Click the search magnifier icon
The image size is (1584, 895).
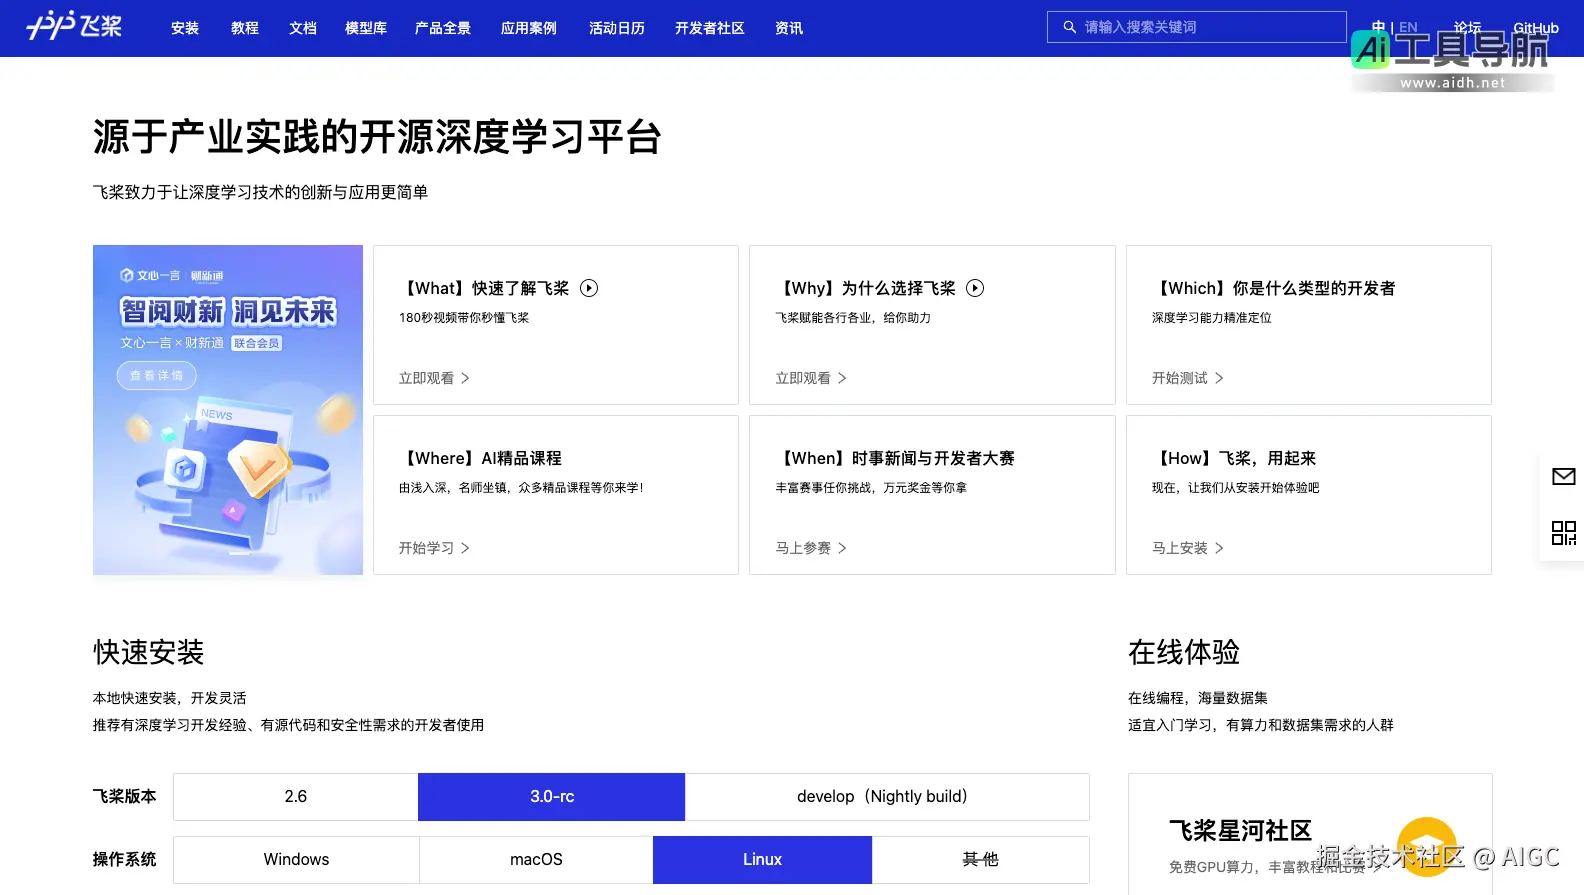pos(1069,27)
